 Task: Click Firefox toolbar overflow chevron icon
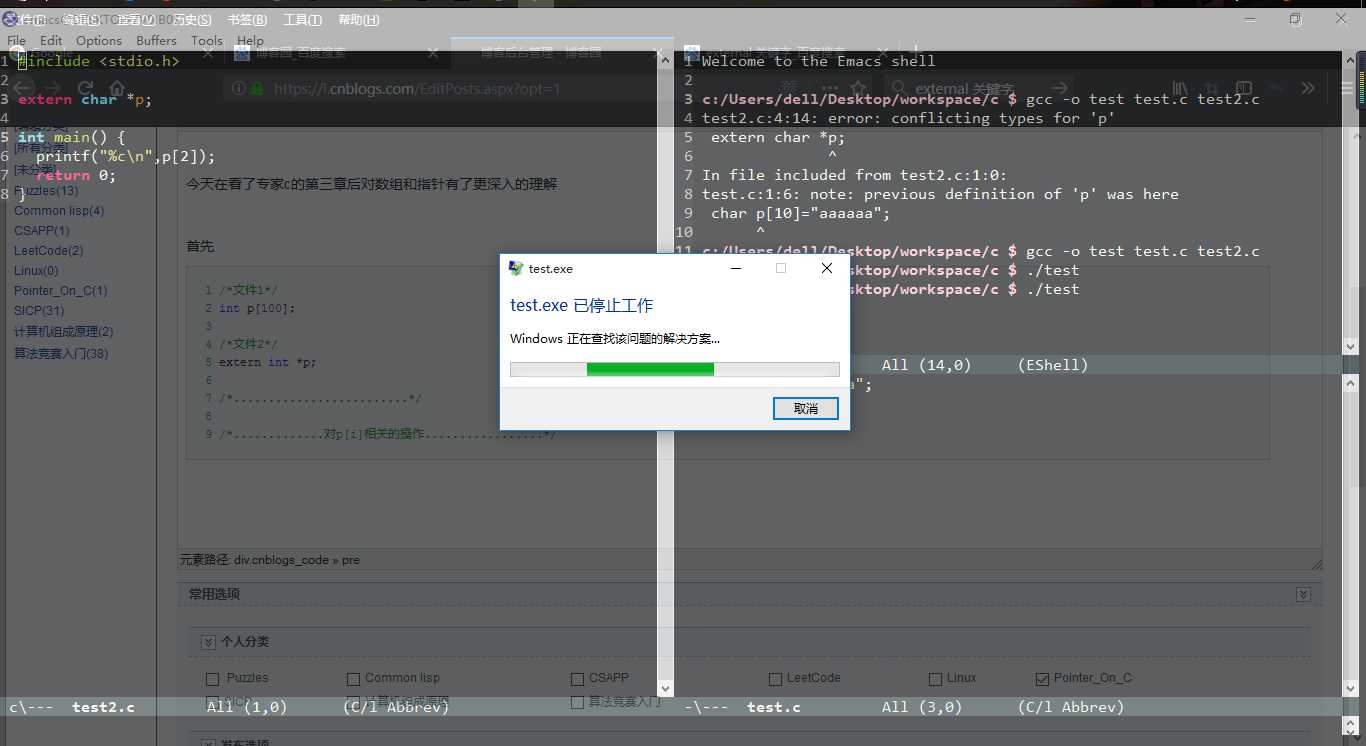(x=1308, y=88)
